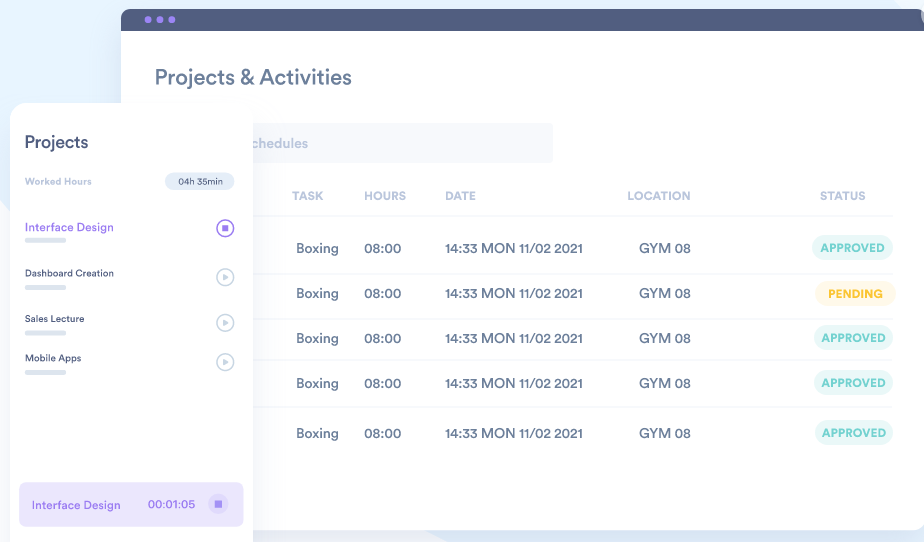Play the Sales Lecture project
The height and width of the screenshot is (542, 924).
click(x=225, y=322)
